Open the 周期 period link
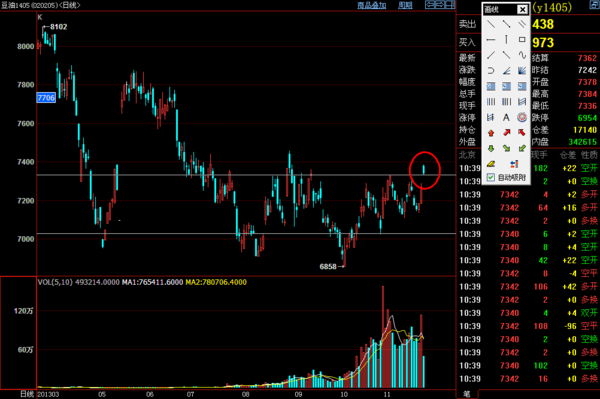 click(x=405, y=5)
